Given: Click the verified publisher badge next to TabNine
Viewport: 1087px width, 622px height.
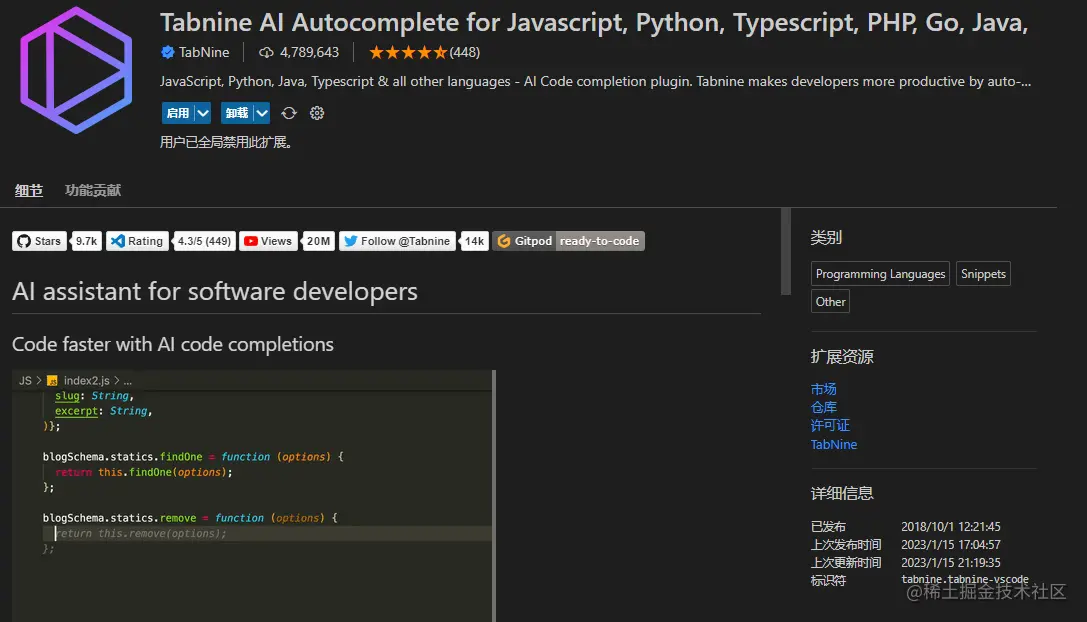Looking at the screenshot, I should click(x=167, y=52).
